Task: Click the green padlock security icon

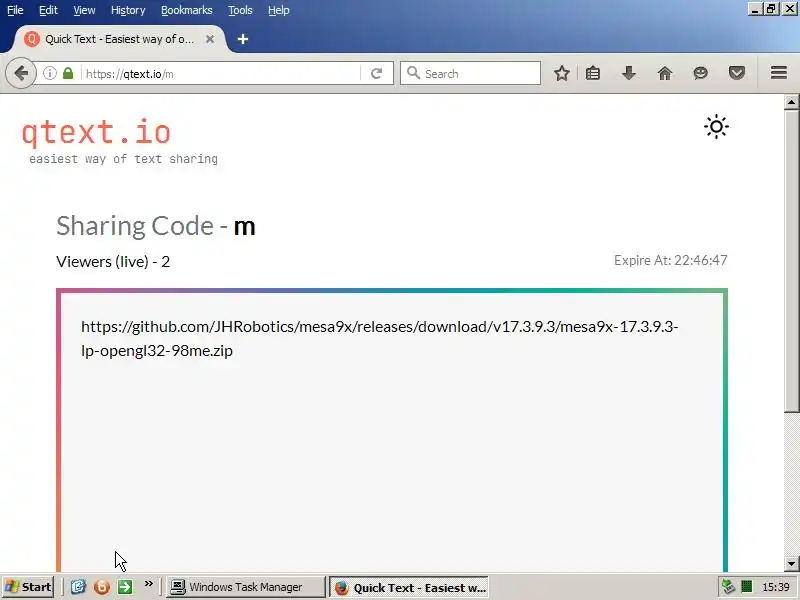Action: tap(68, 73)
